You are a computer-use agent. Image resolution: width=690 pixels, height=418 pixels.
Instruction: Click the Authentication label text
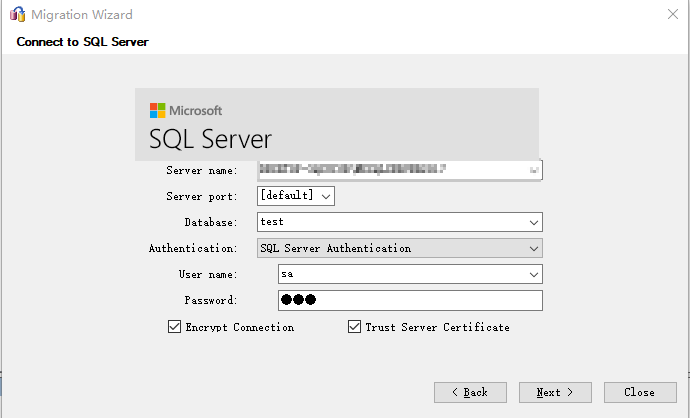[x=193, y=248]
